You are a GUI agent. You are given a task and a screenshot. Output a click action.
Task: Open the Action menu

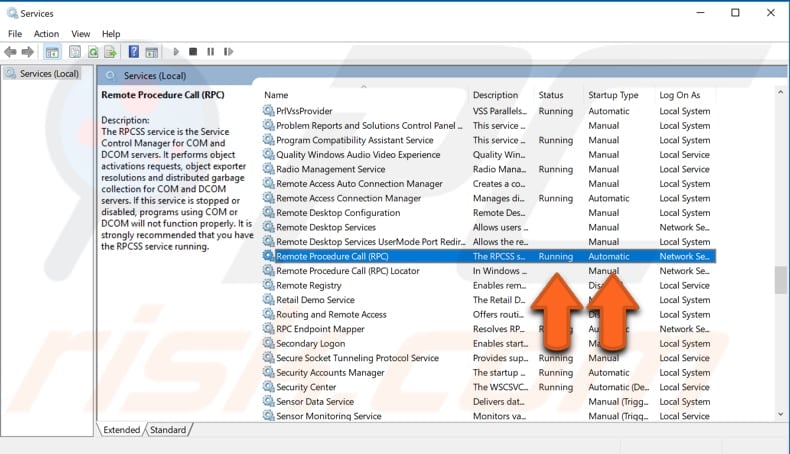[46, 34]
